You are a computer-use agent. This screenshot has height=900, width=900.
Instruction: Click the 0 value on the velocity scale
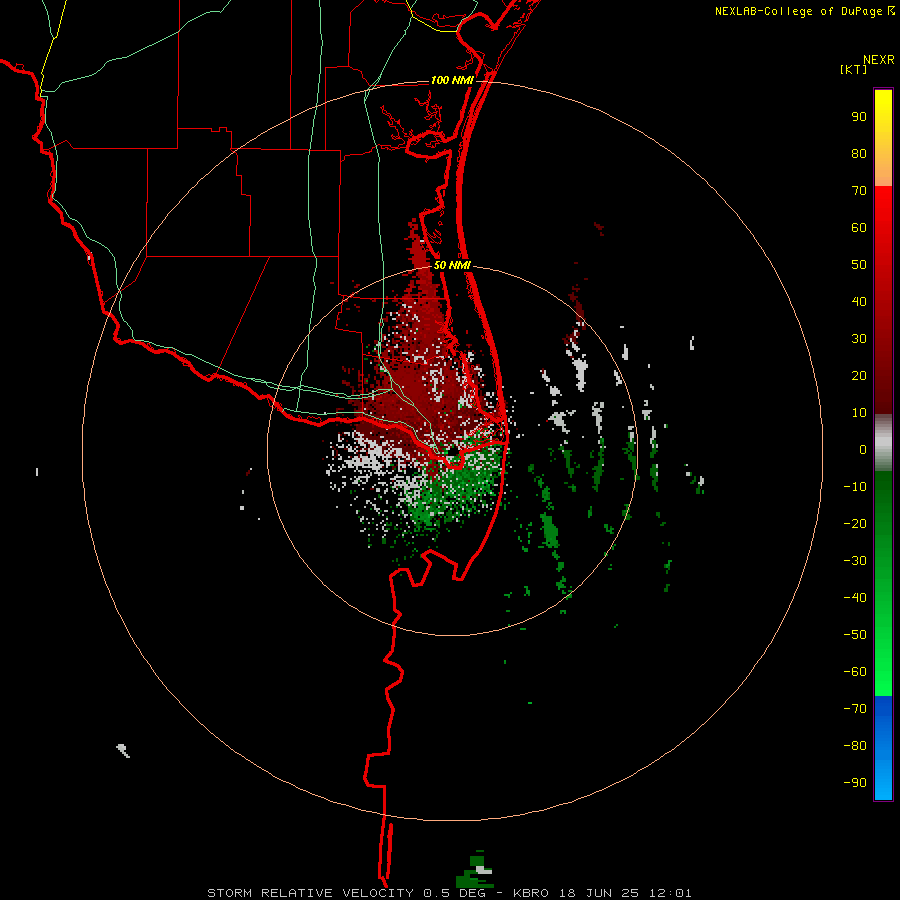click(x=863, y=450)
